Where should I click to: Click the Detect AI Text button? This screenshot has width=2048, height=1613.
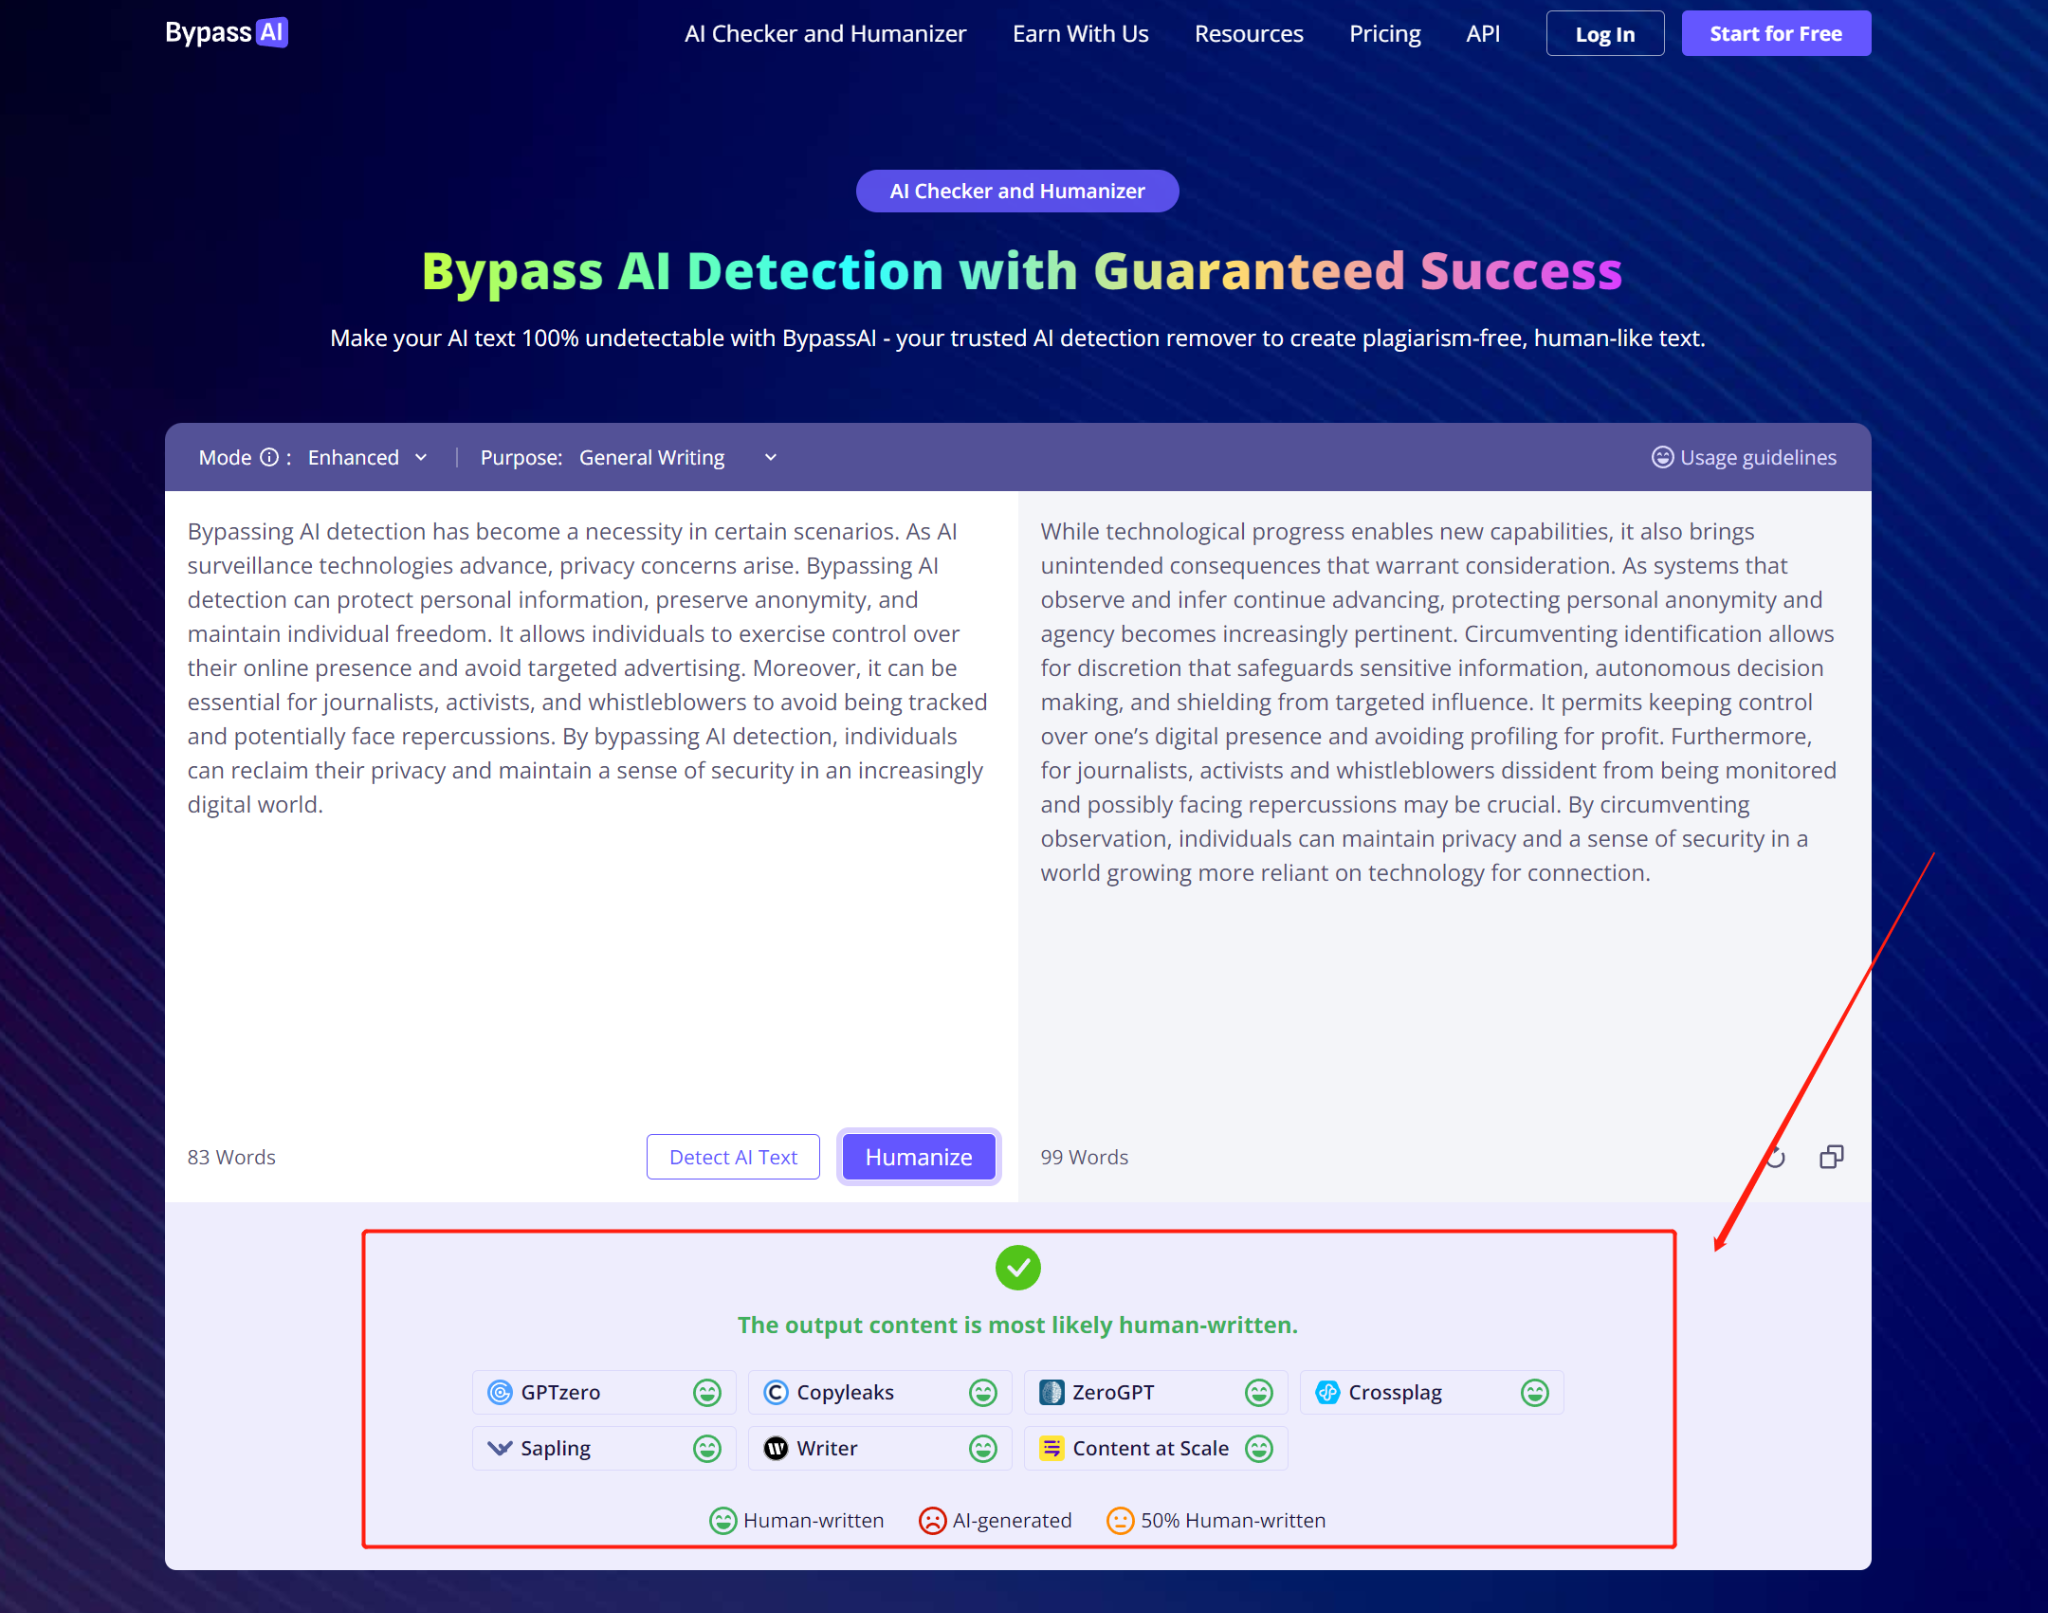click(733, 1157)
